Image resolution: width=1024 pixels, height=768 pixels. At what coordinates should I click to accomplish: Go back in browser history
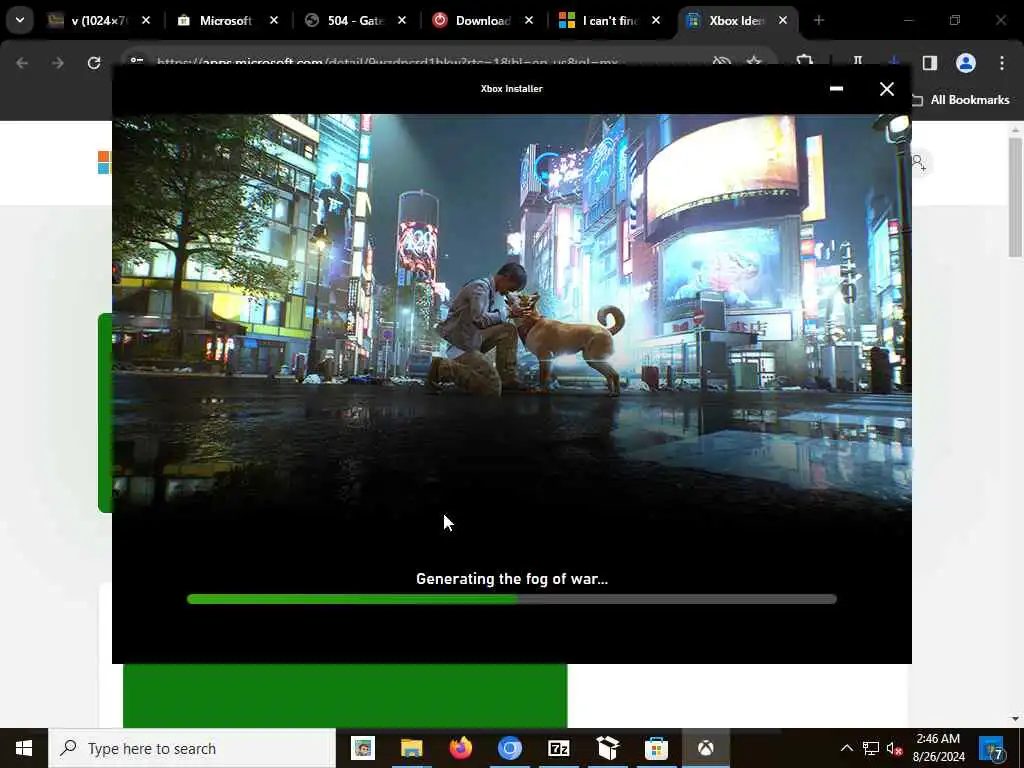(x=22, y=63)
